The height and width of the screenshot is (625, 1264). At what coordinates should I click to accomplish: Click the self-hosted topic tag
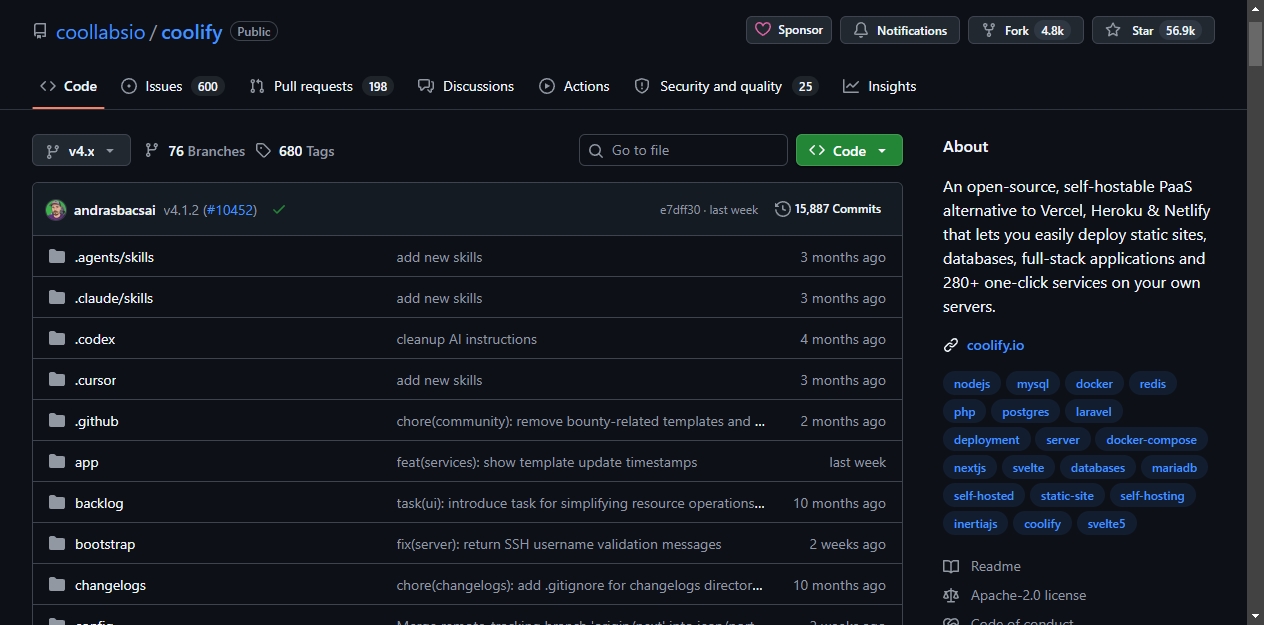pos(984,496)
